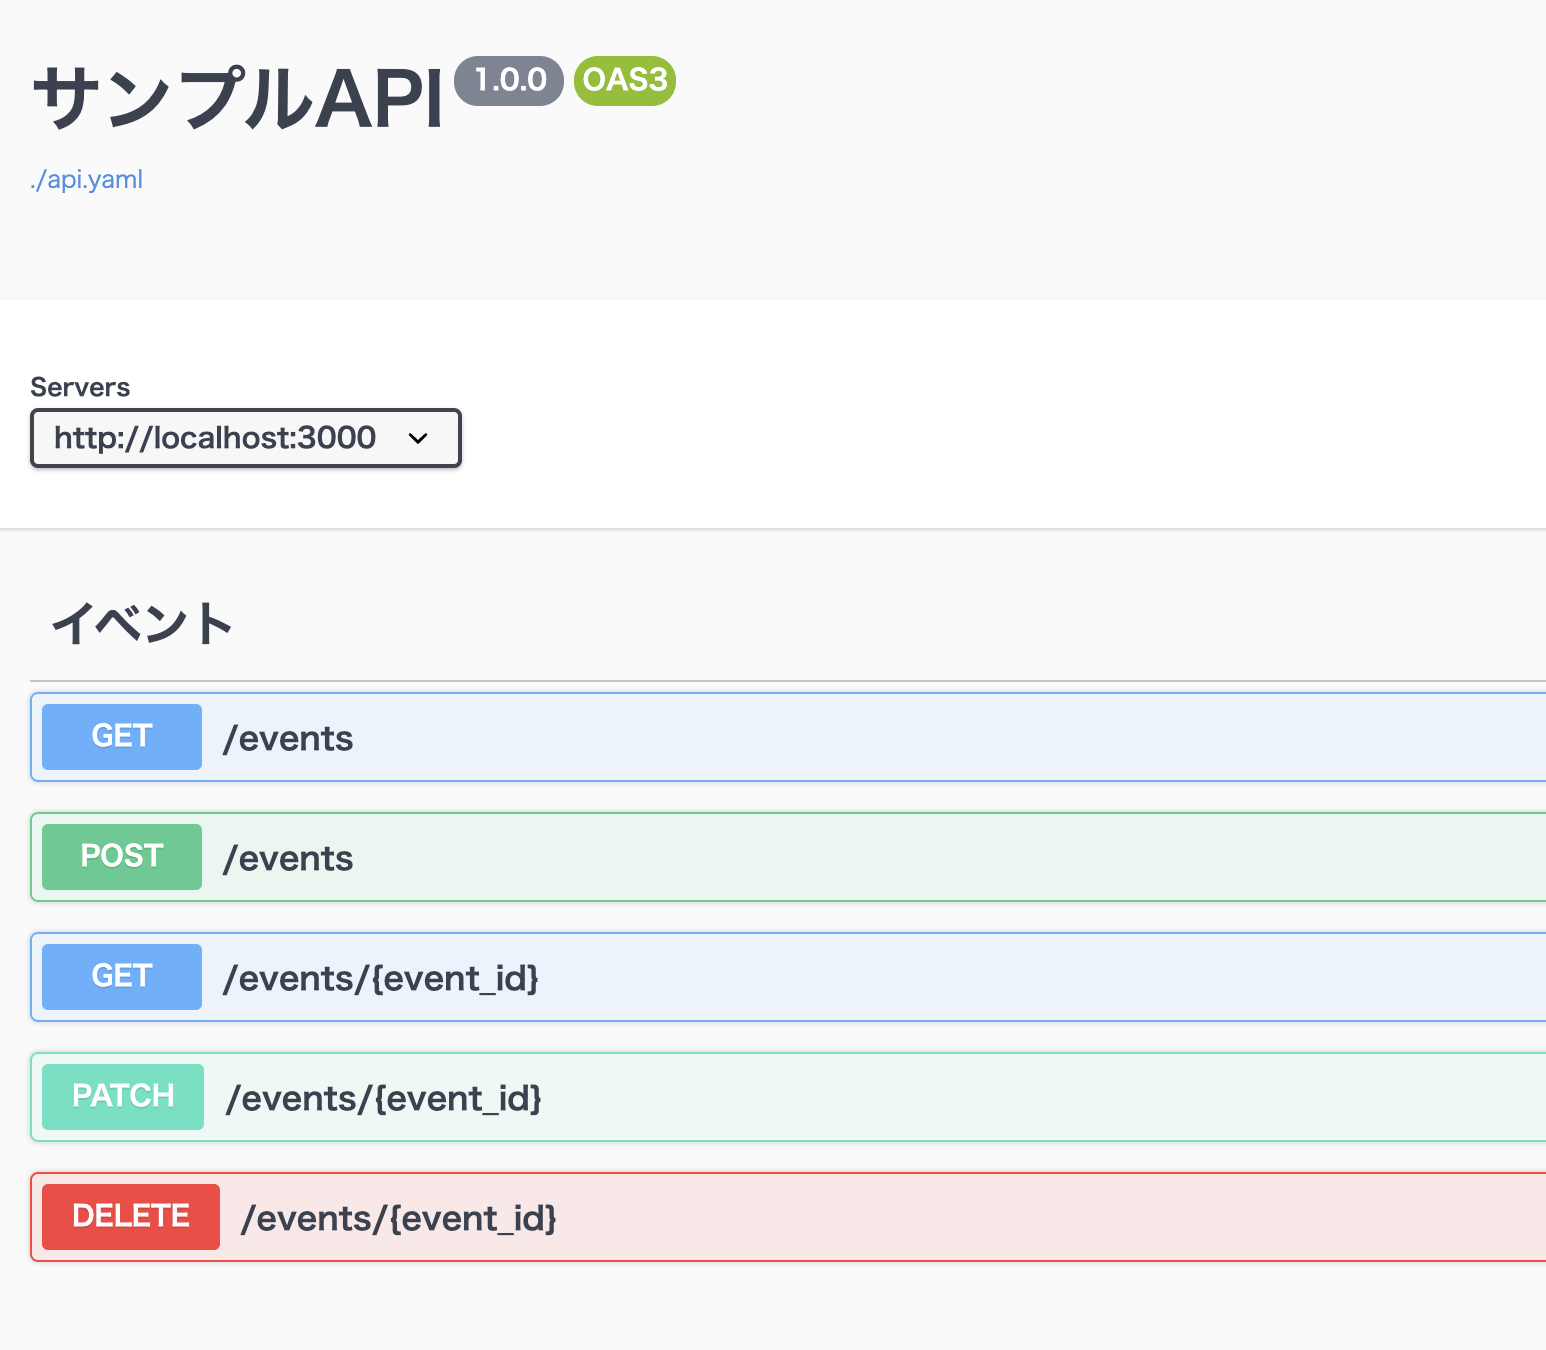
Task: Click the green POST badge for /events
Action: click(122, 857)
